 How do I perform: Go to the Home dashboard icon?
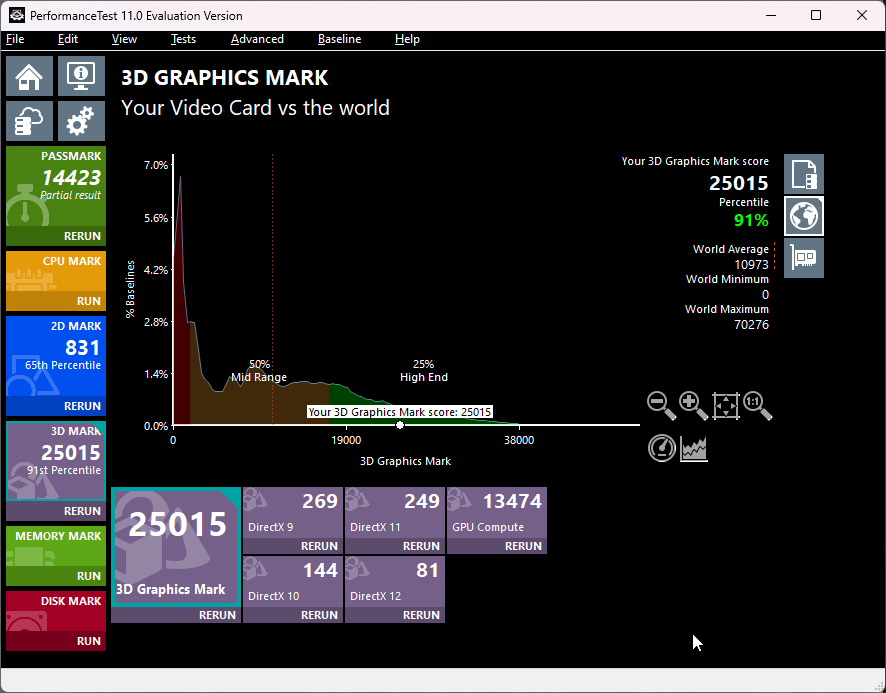pos(30,76)
